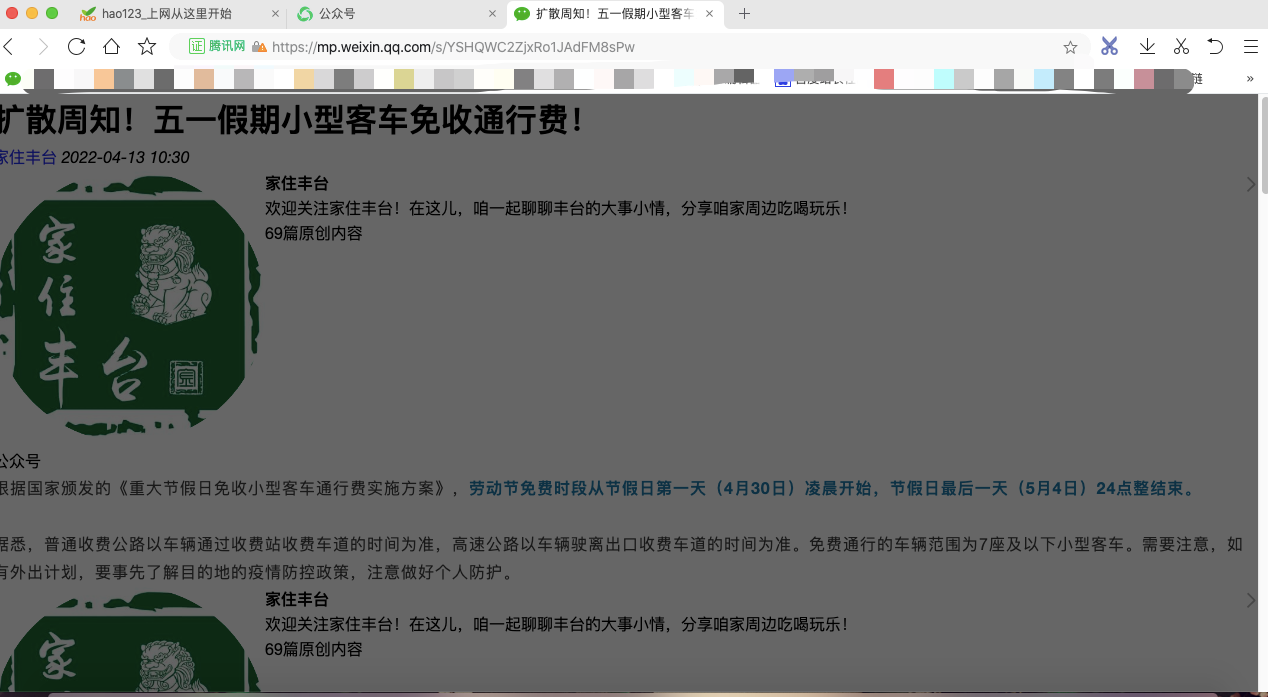Click the hao123 tab favicon
Image resolution: width=1268 pixels, height=697 pixels.
tap(88, 14)
